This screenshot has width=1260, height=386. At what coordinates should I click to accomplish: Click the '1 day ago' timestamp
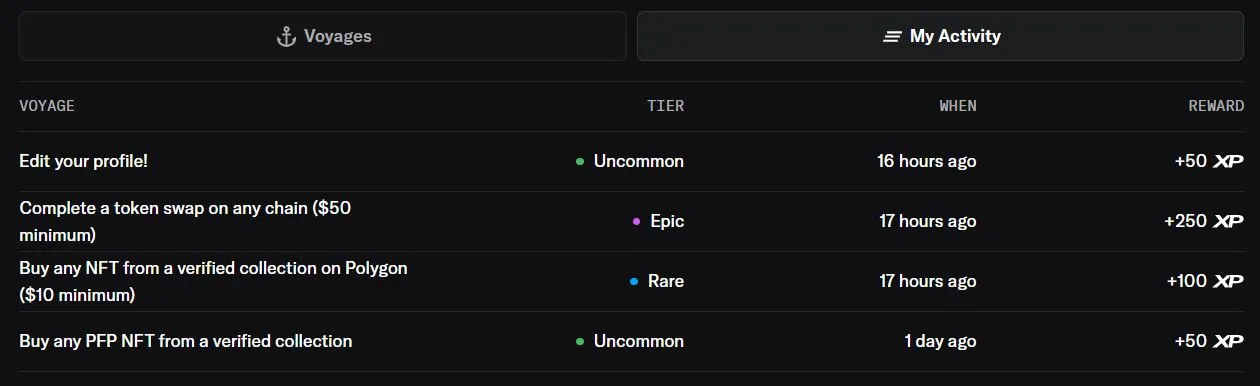point(940,341)
